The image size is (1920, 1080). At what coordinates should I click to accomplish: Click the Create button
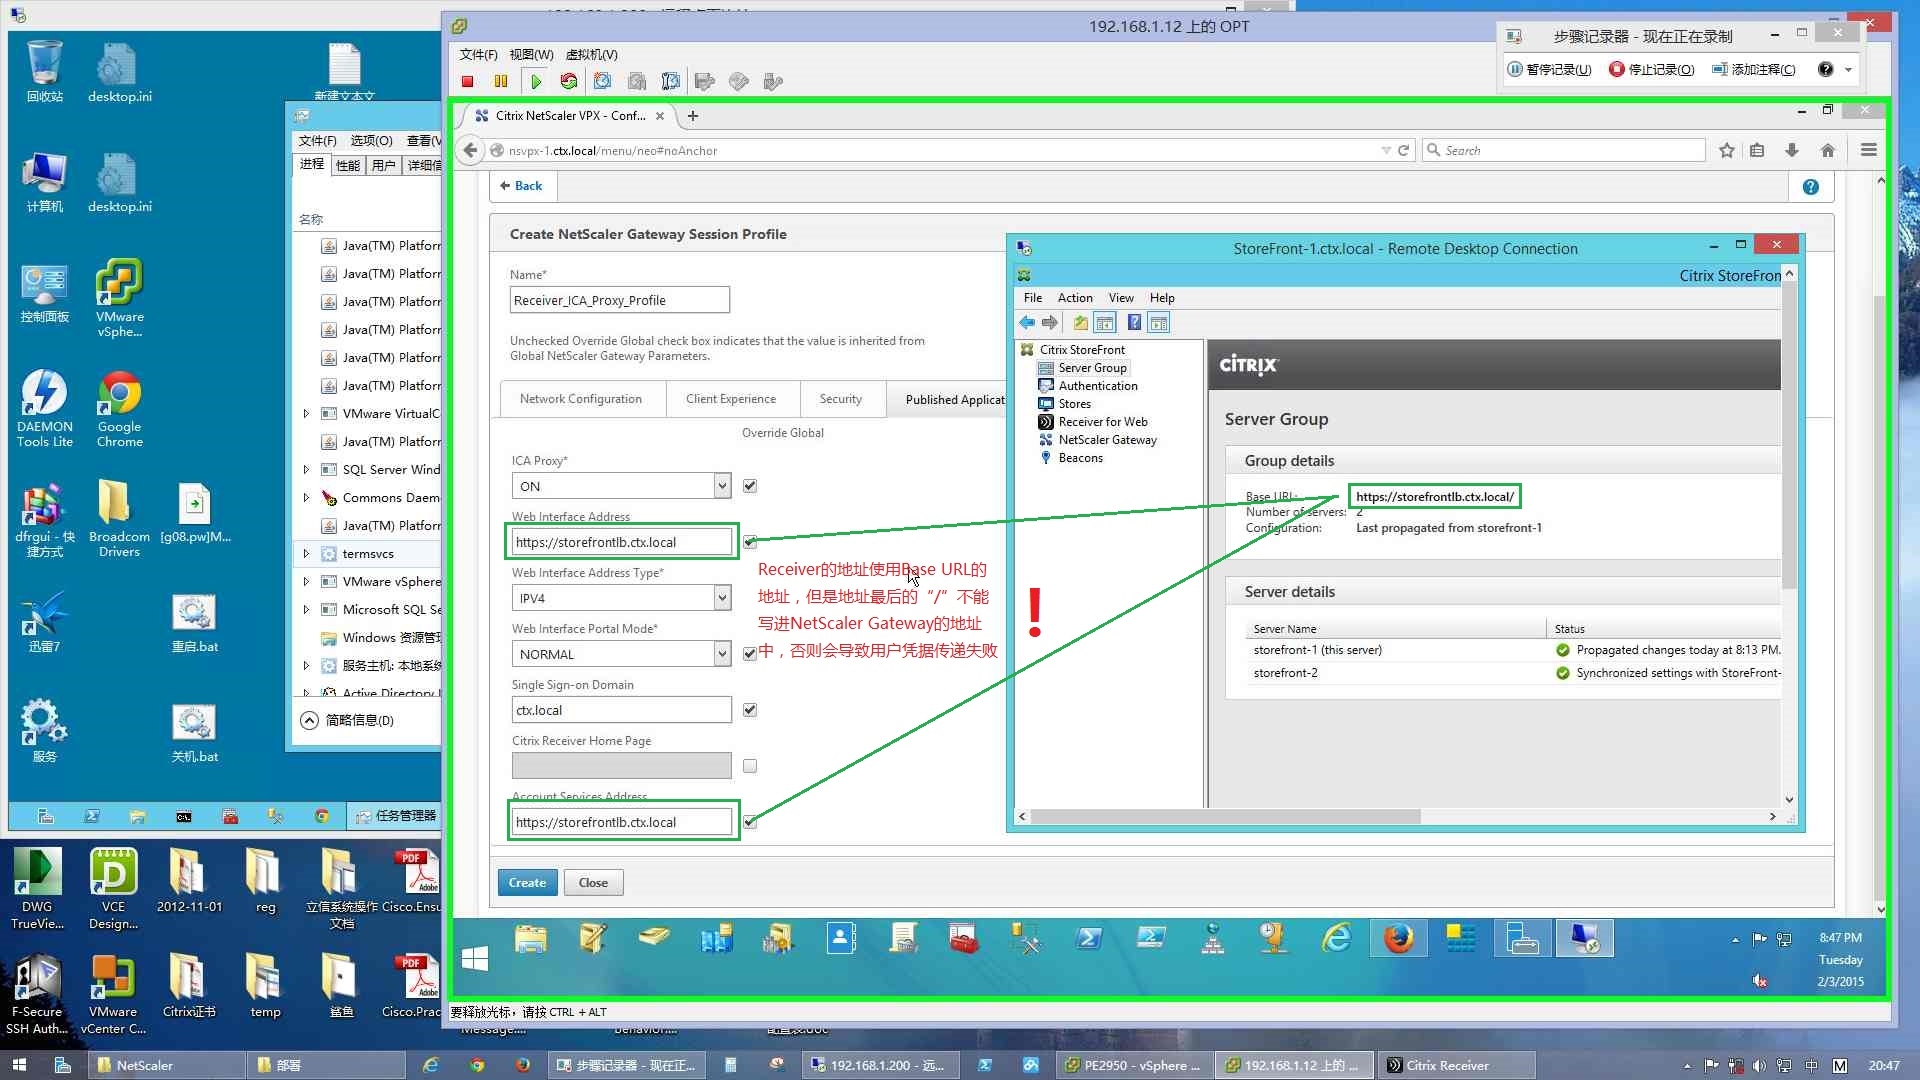(527, 883)
